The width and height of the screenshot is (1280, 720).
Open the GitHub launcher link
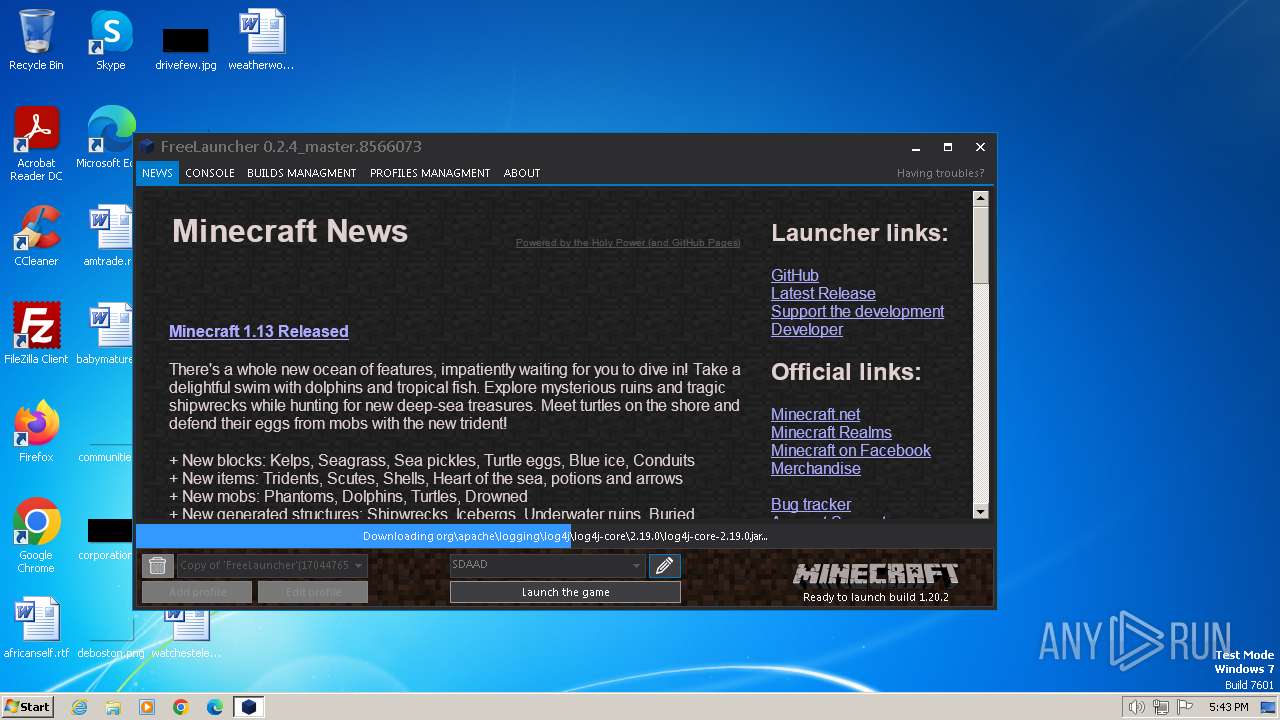(795, 275)
